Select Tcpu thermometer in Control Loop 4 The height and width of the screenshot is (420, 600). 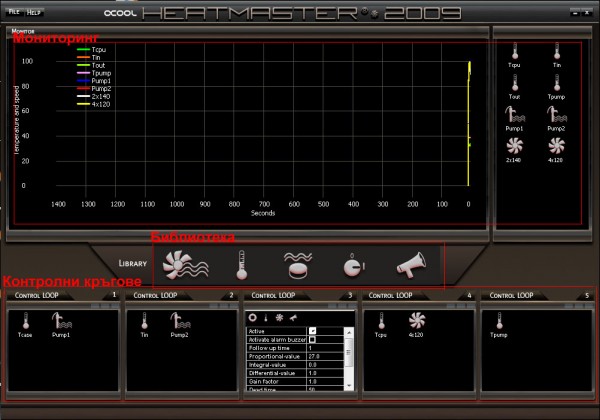coord(381,321)
